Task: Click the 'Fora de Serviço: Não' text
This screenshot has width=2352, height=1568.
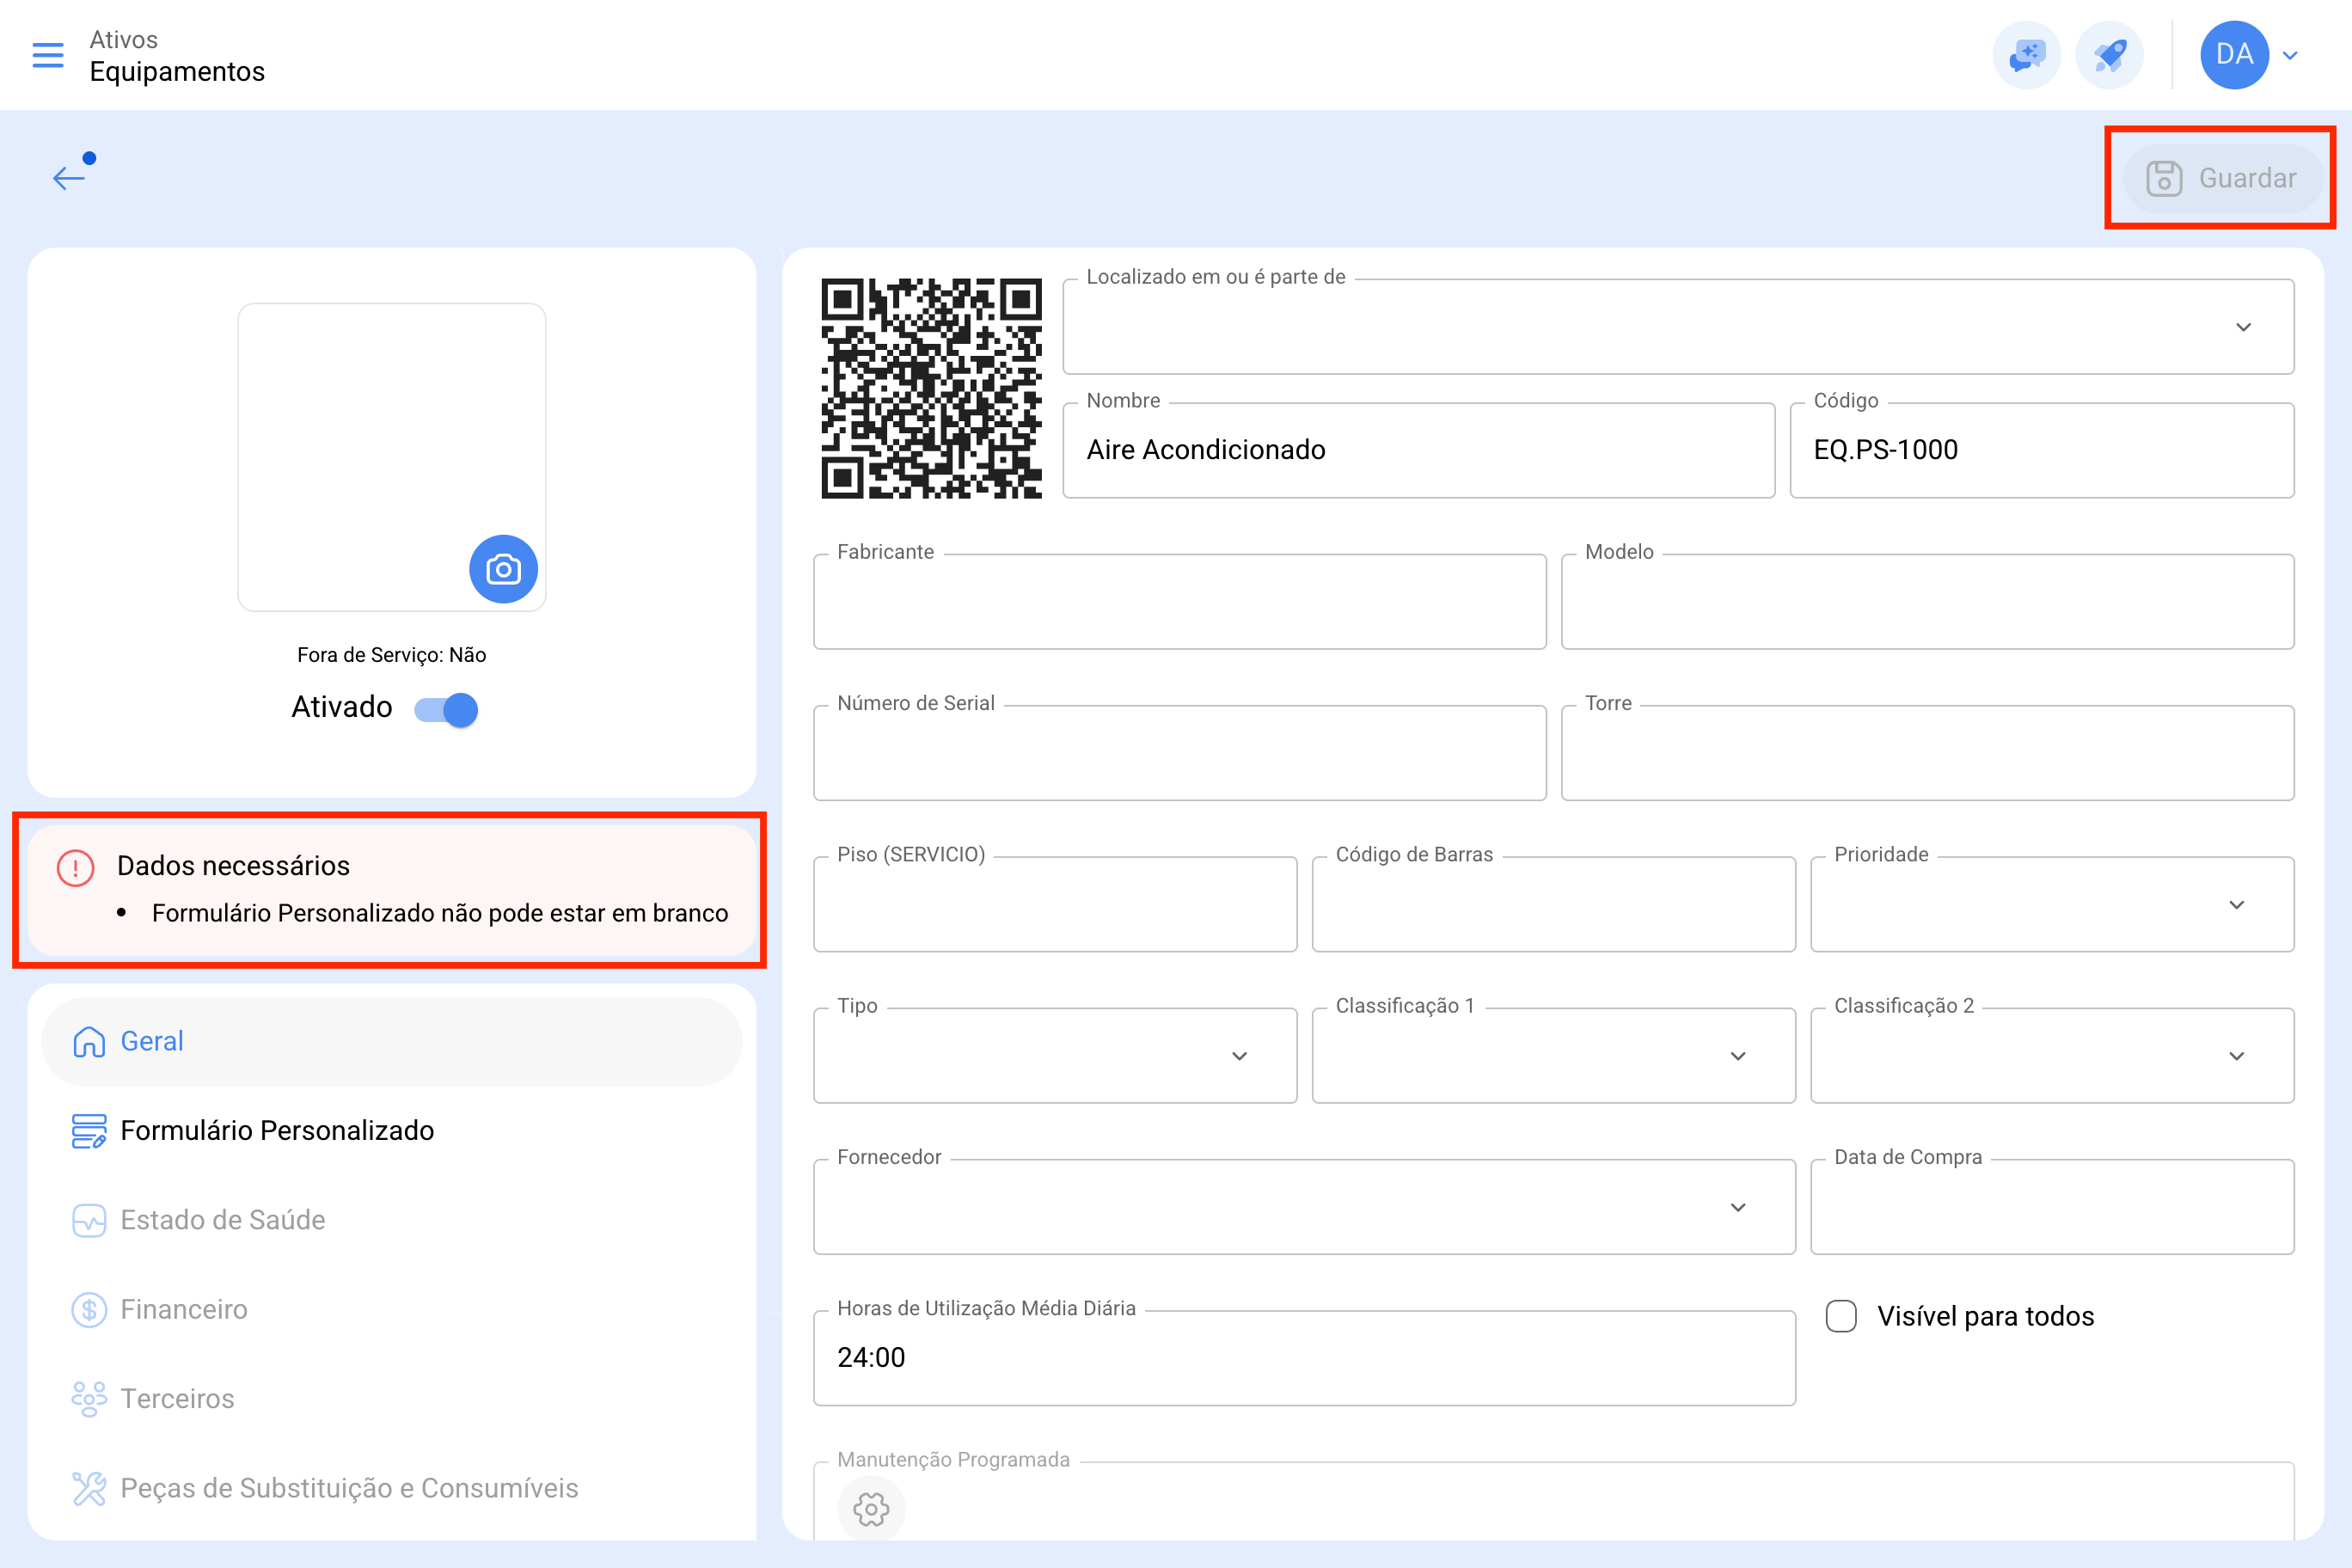Action: click(x=392, y=655)
